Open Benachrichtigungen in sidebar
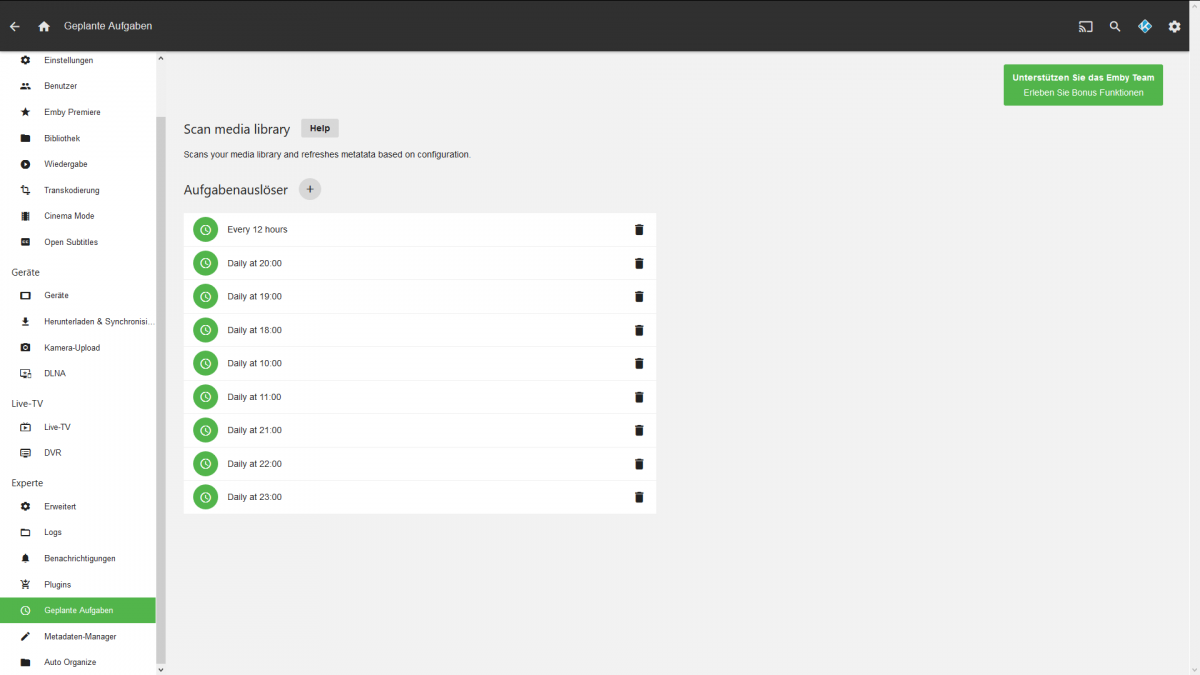Viewport: 1200px width, 675px height. click(78, 558)
